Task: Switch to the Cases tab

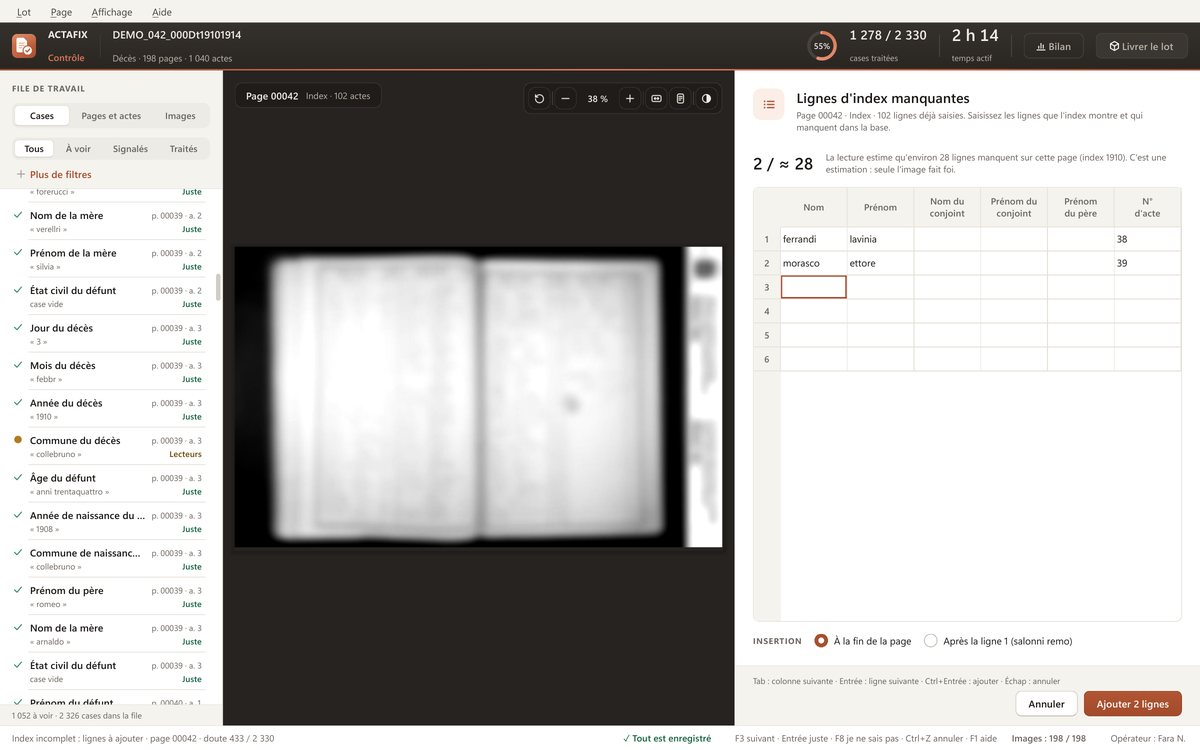Action: [42, 116]
